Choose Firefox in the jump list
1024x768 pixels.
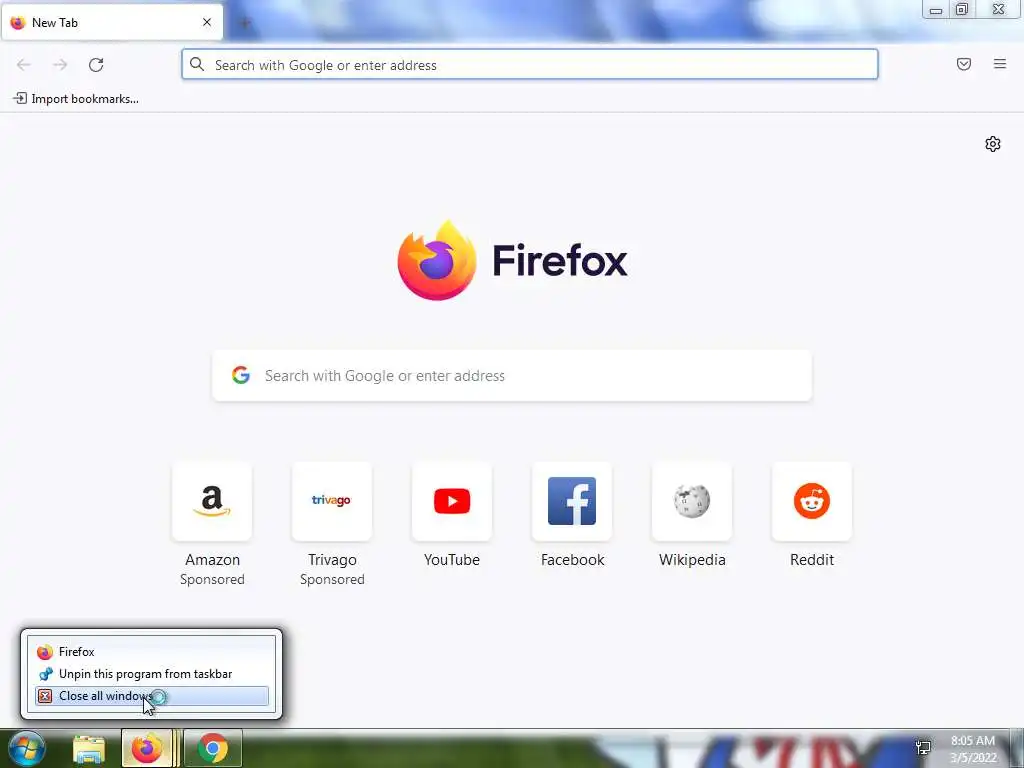[152, 652]
